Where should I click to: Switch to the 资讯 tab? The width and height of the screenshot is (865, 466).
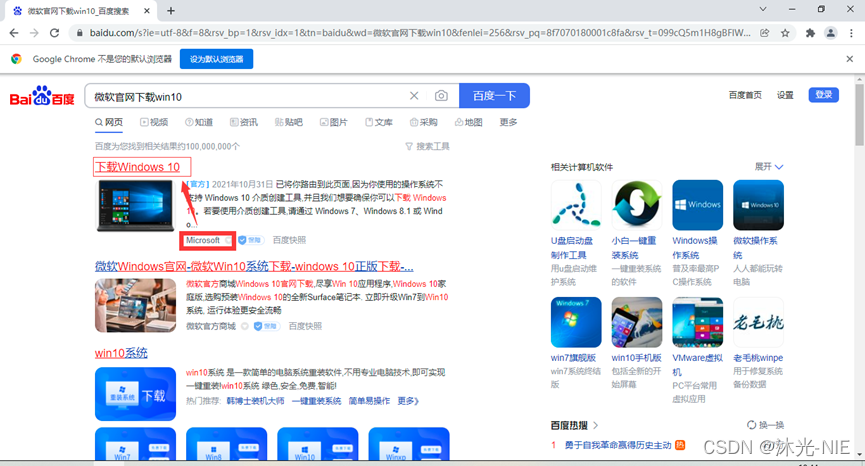244,122
